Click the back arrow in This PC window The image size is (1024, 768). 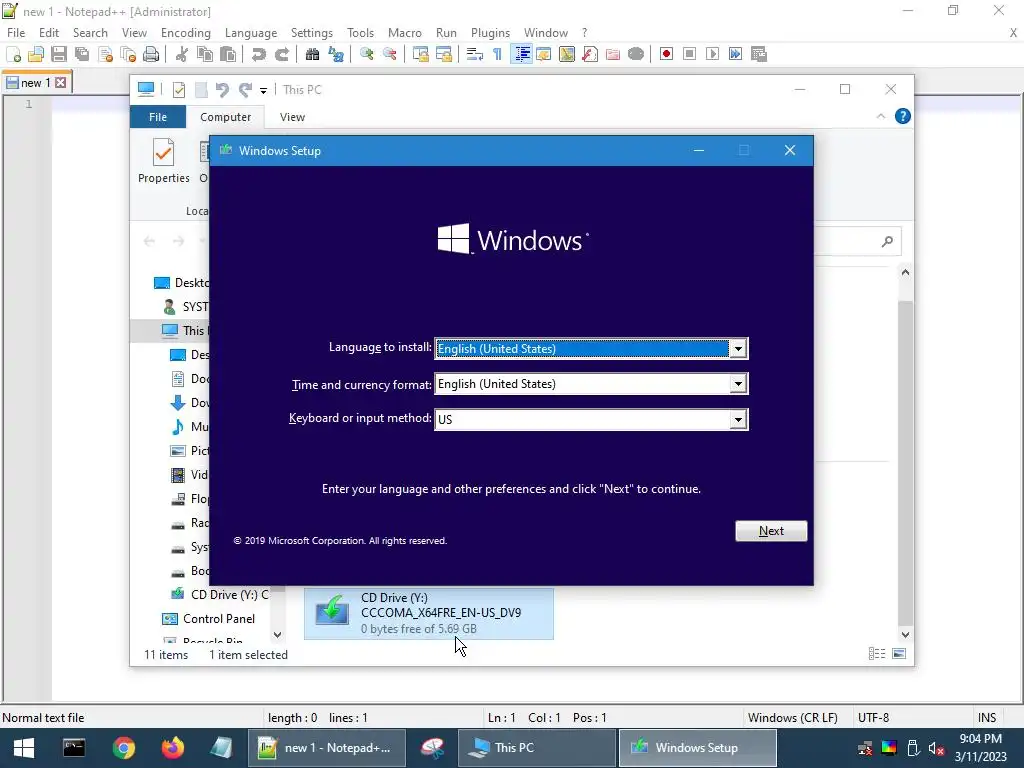(x=149, y=241)
